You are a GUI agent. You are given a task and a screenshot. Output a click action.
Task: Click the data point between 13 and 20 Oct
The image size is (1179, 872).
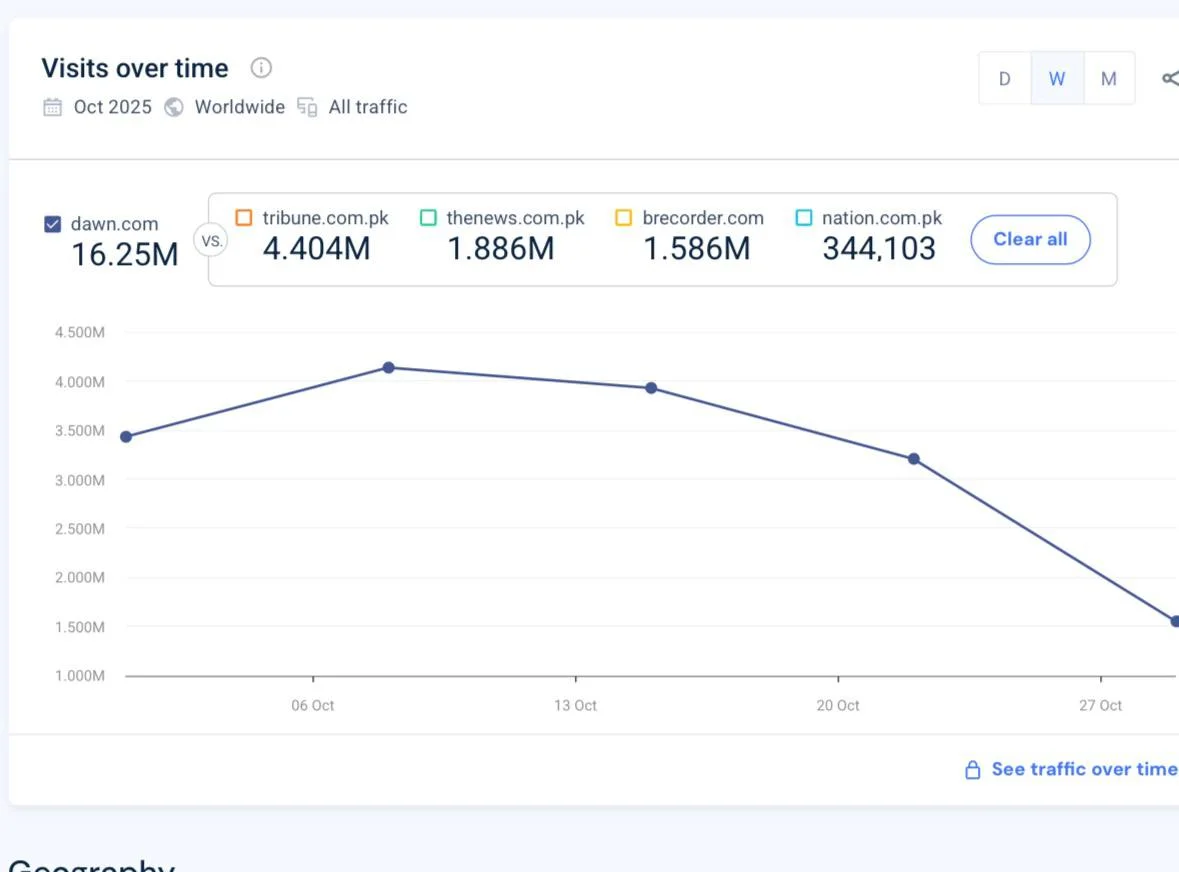click(x=651, y=388)
